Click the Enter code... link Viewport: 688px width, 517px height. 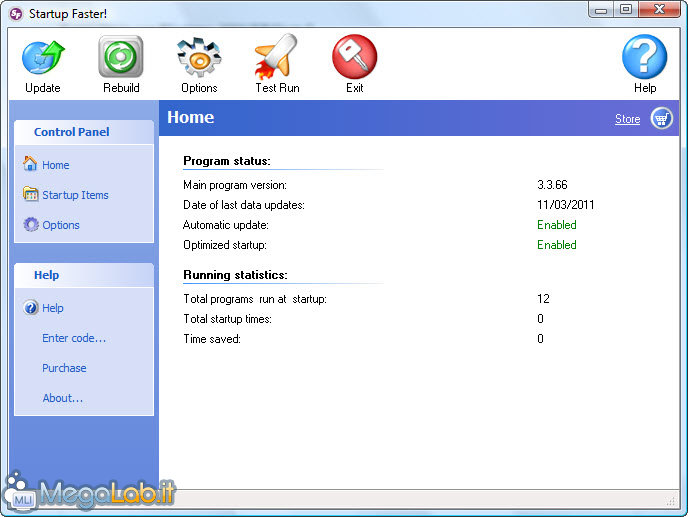click(x=74, y=338)
